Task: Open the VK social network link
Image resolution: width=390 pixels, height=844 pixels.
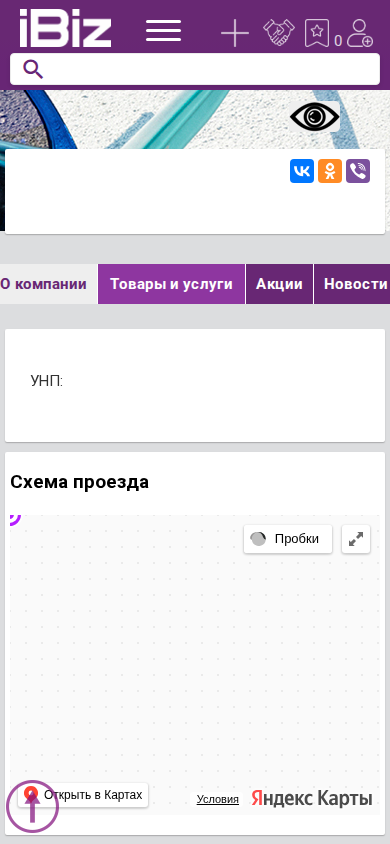Action: click(302, 171)
